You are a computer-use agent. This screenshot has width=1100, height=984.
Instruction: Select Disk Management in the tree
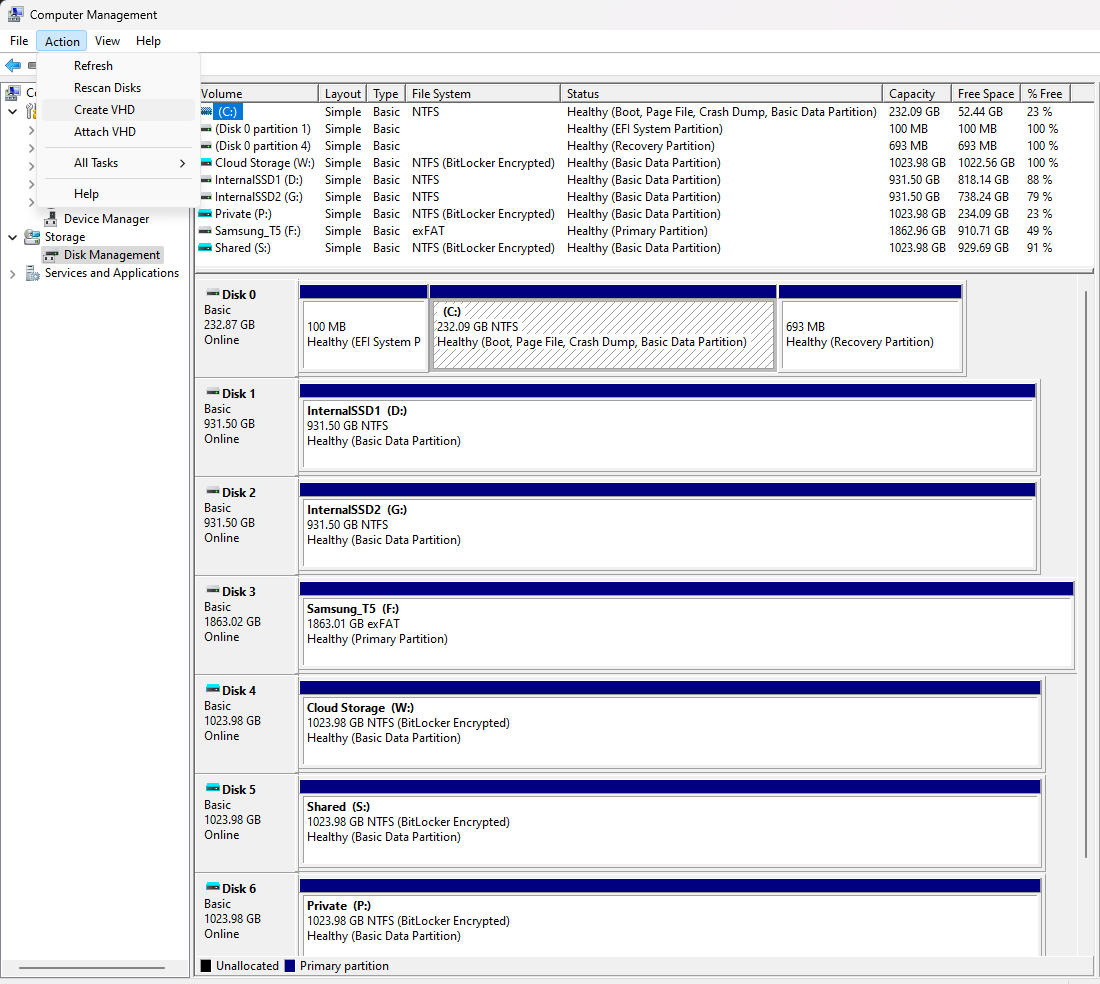click(111, 255)
